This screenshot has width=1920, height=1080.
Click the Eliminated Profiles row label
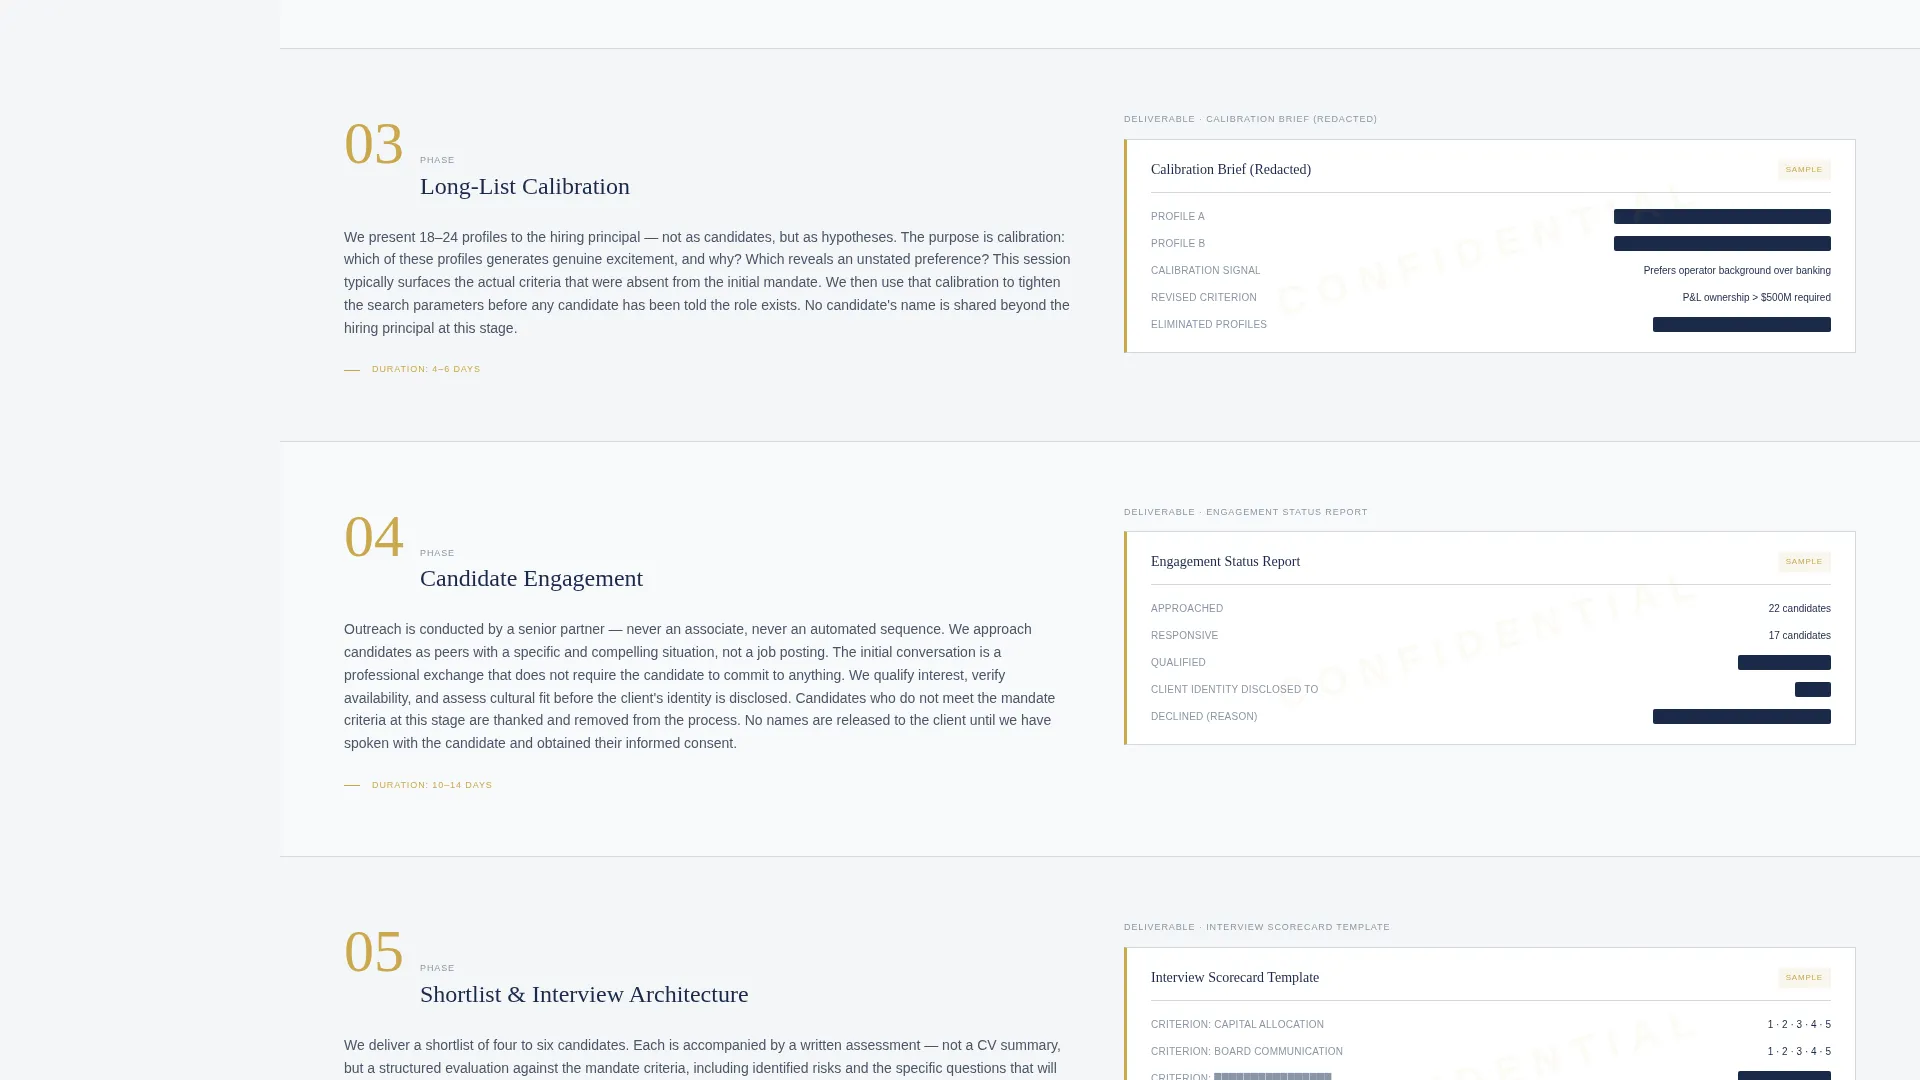(x=1209, y=325)
